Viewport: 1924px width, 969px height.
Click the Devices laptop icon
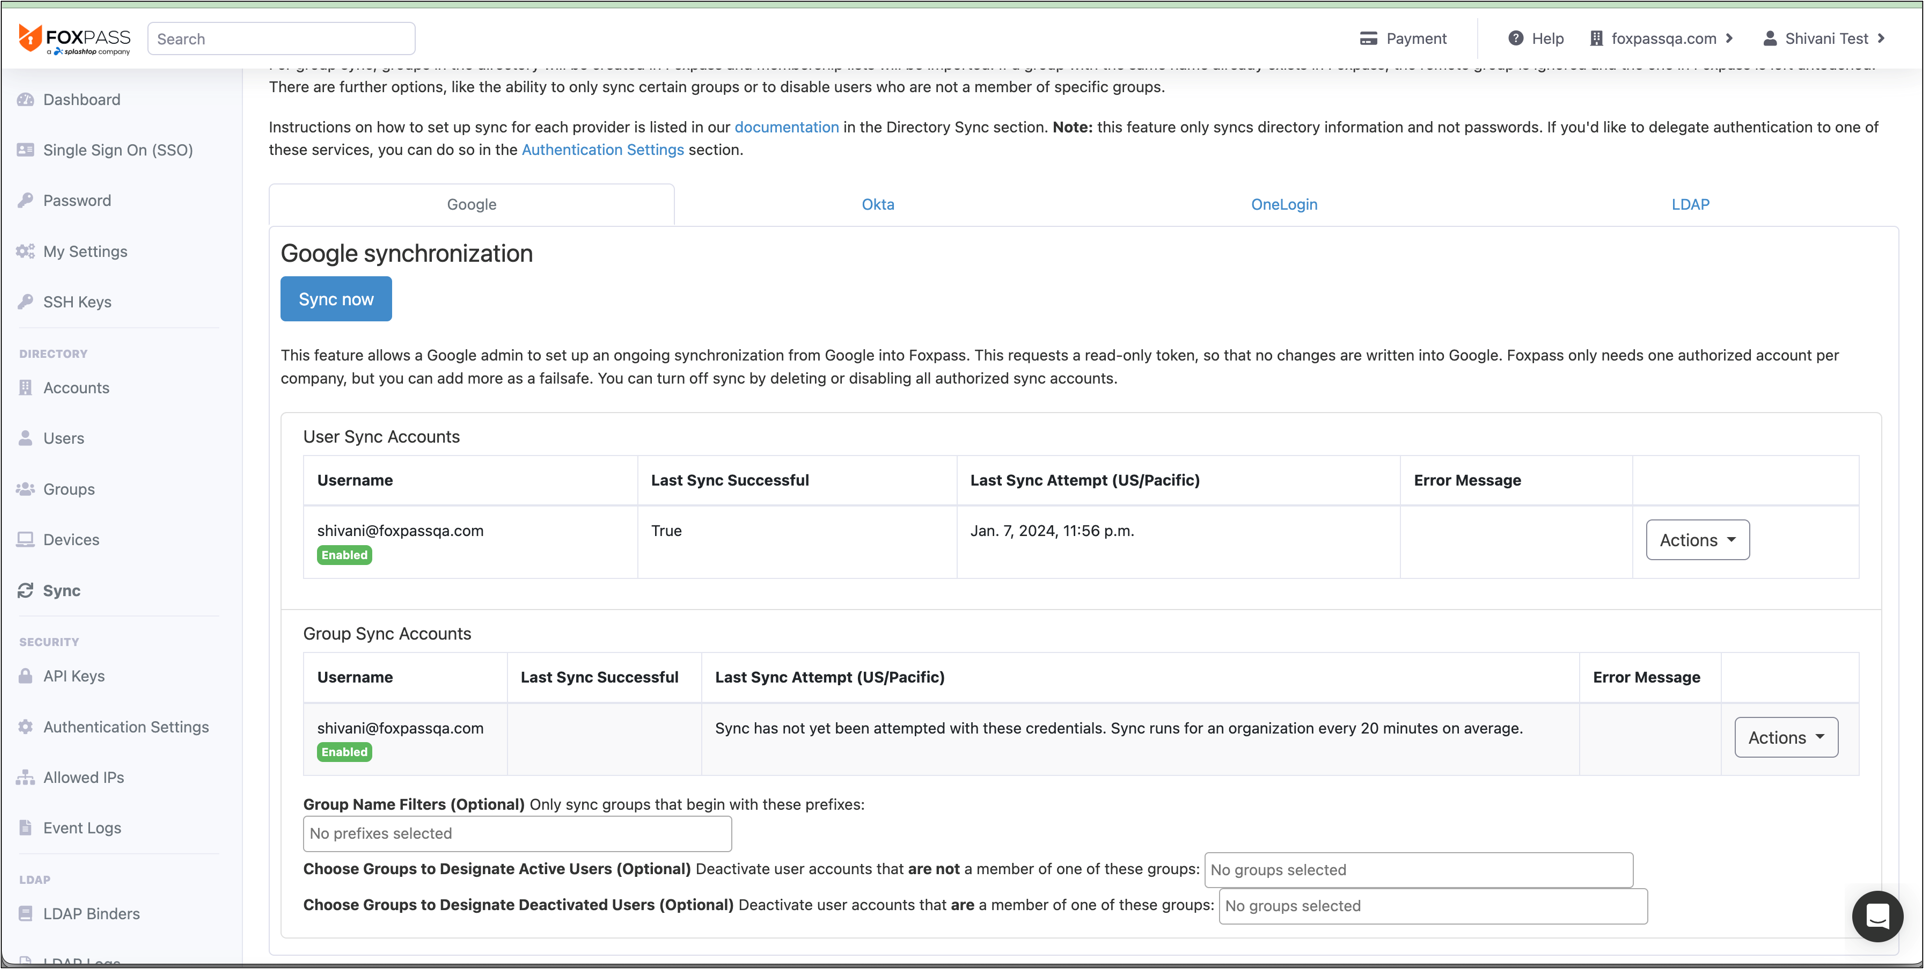coord(26,540)
